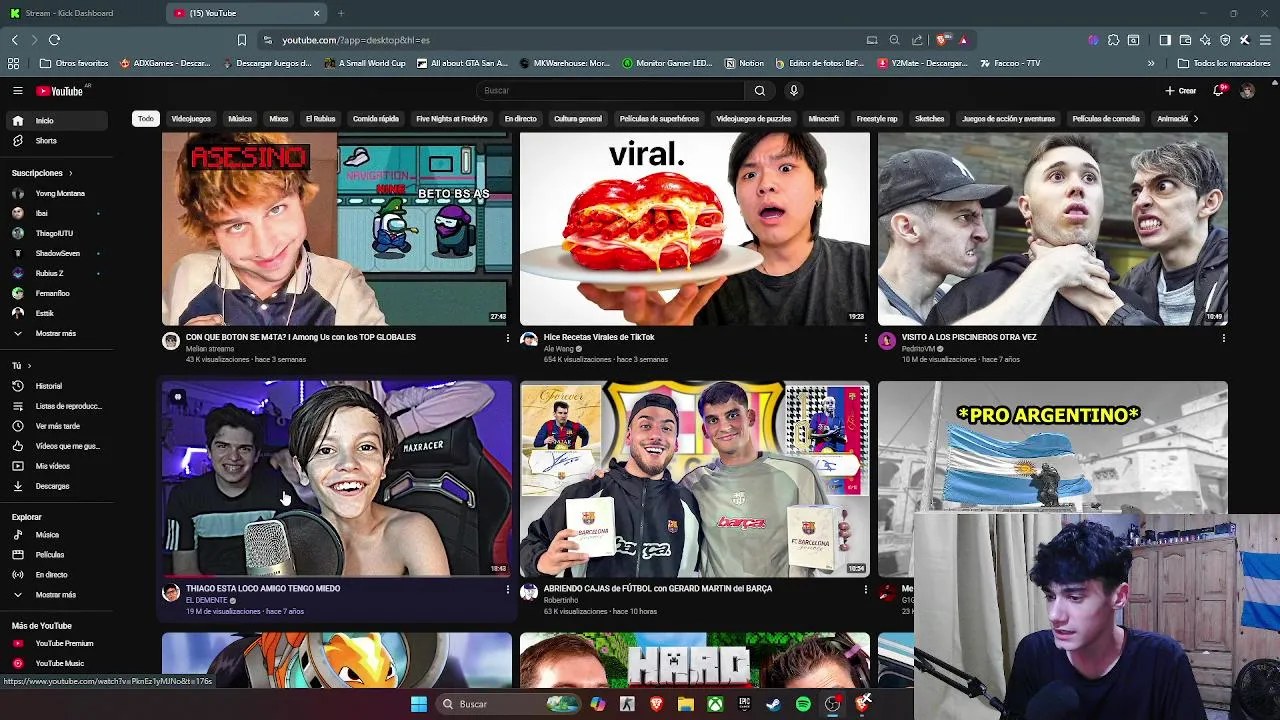This screenshot has height=720, width=1280.
Task: Open options menu for Thiago esta loco video
Action: 507,589
